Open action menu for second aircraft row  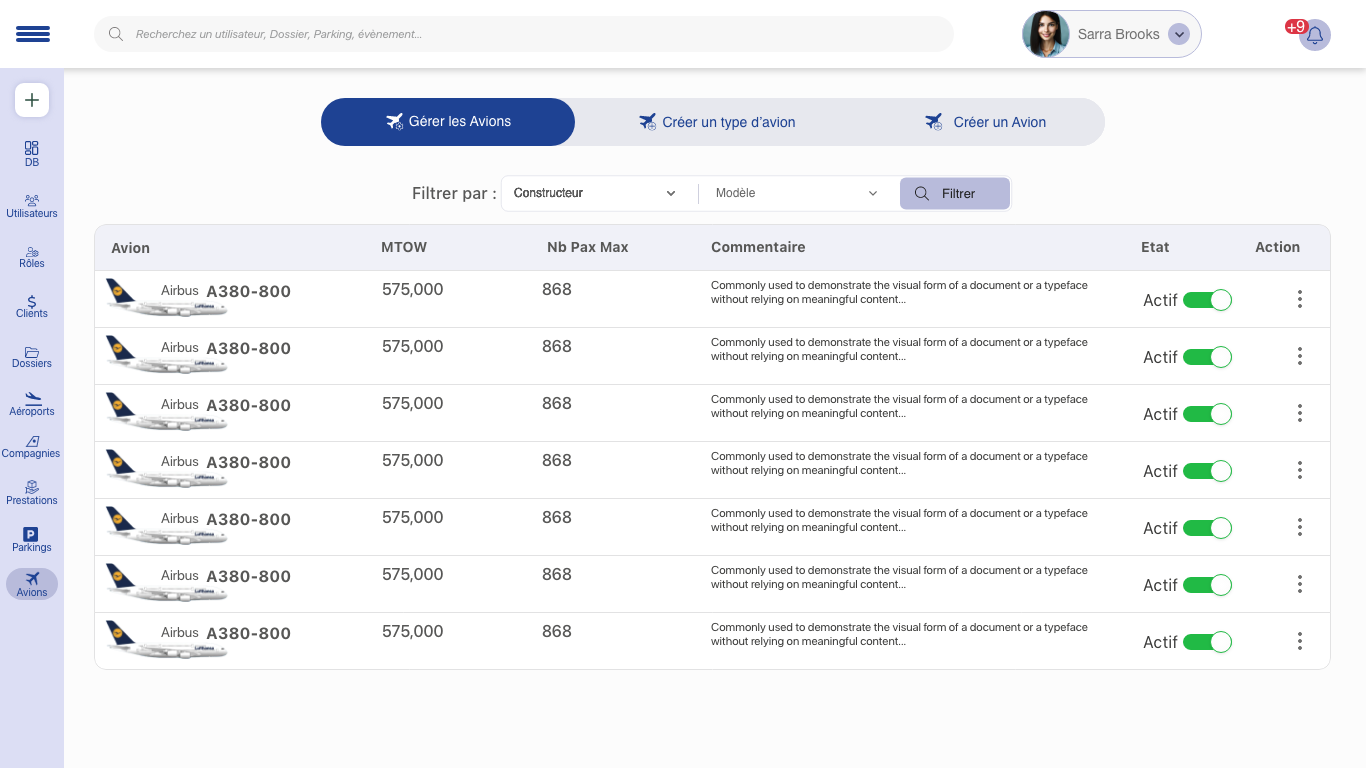(x=1299, y=356)
